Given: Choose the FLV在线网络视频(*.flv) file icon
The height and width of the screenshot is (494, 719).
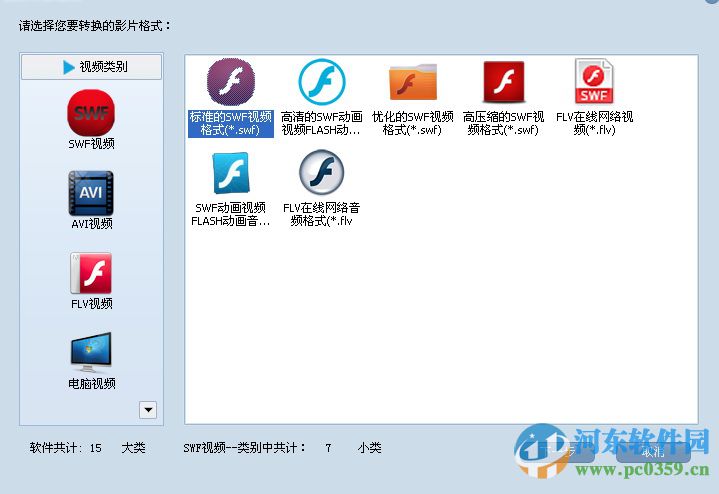Looking at the screenshot, I should (594, 81).
